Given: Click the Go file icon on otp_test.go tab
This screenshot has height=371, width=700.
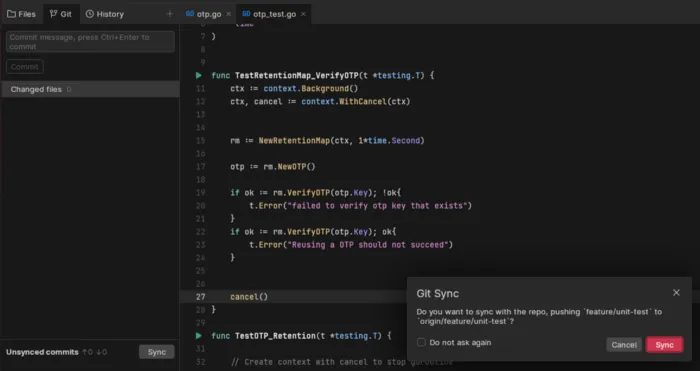Looking at the screenshot, I should point(246,14).
